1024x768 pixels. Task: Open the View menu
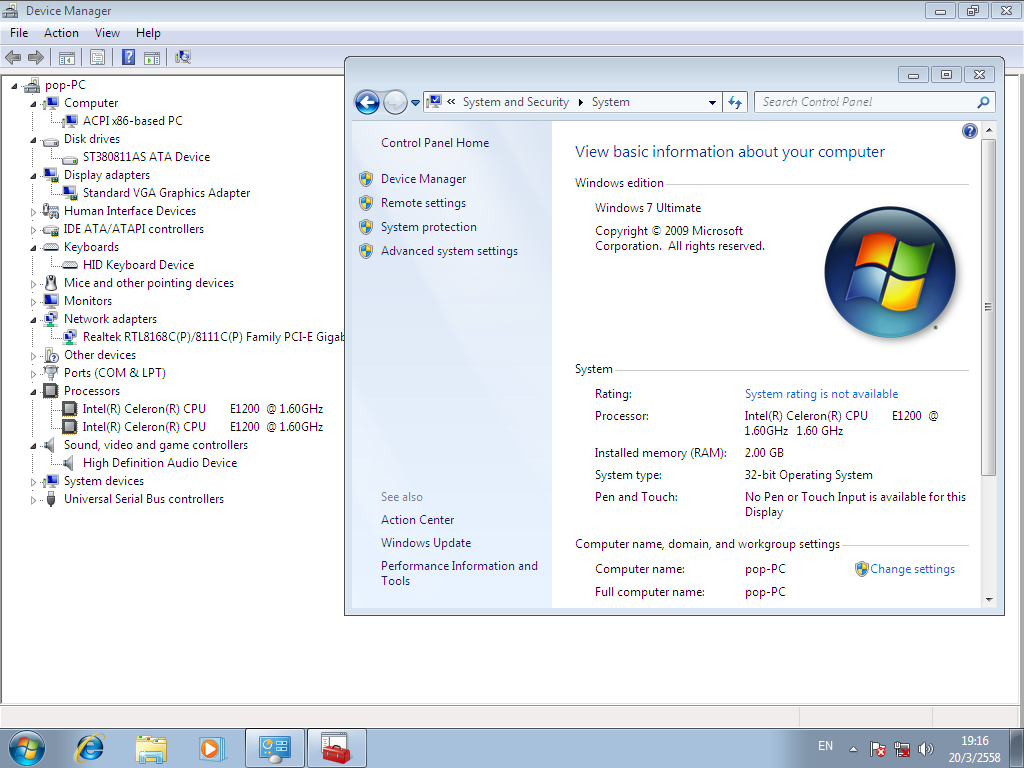pyautogui.click(x=107, y=33)
